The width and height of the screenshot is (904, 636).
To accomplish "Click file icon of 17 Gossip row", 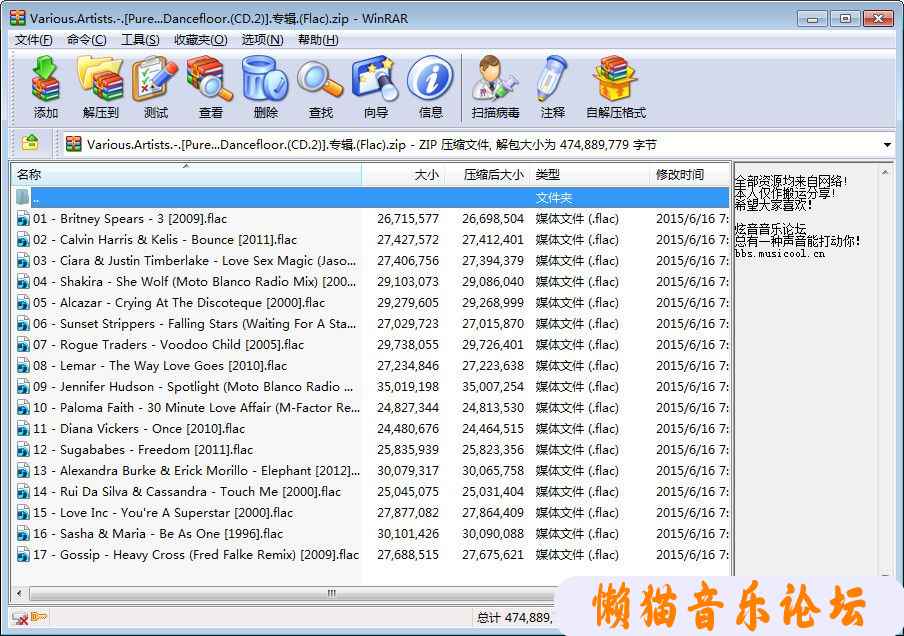I will 23,555.
